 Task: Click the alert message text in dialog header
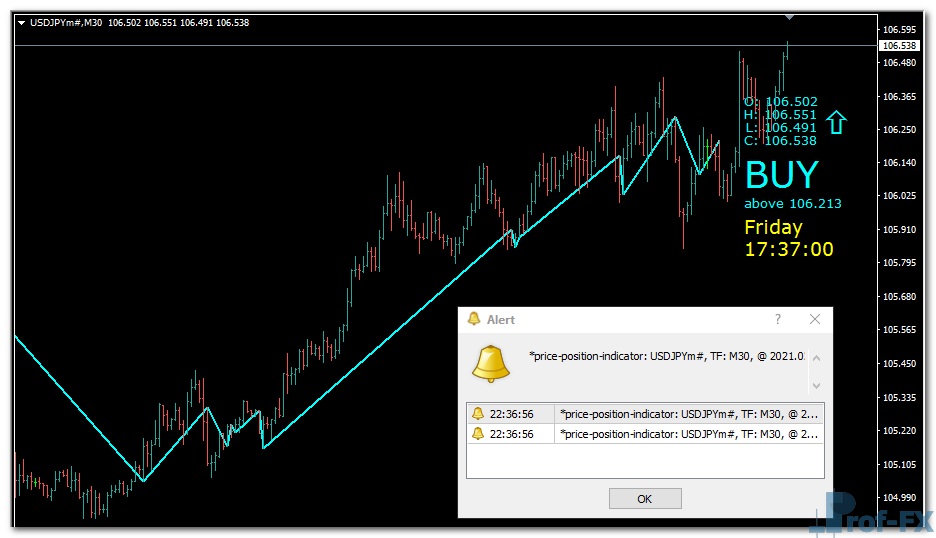(665, 356)
